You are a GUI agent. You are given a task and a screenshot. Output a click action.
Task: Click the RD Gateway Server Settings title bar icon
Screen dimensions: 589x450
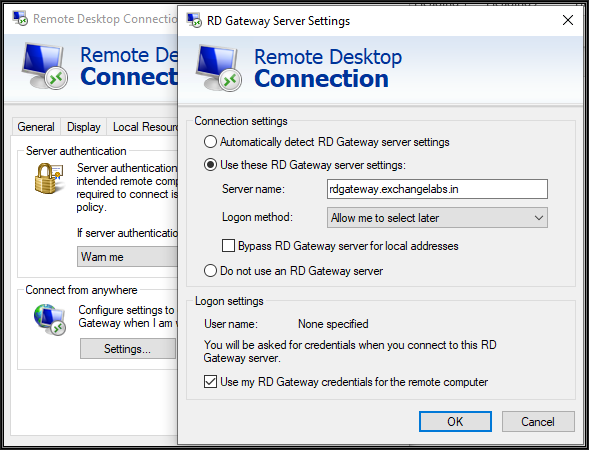194,20
